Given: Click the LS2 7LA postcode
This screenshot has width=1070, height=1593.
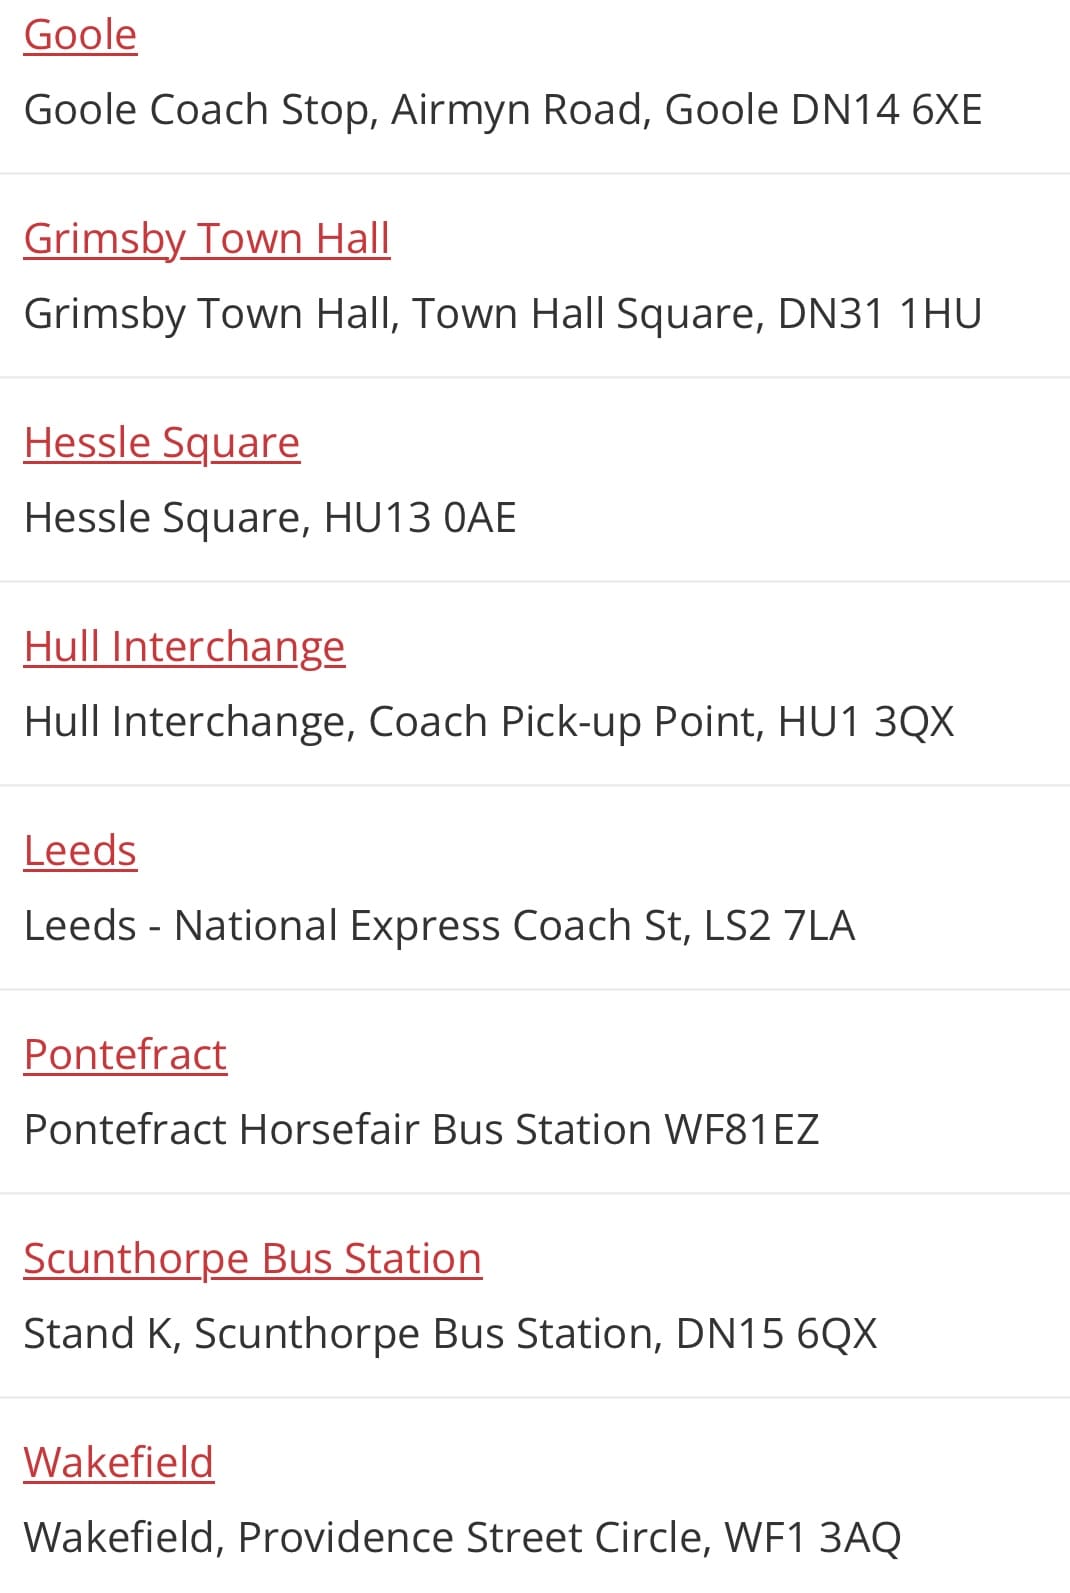Looking at the screenshot, I should 780,926.
